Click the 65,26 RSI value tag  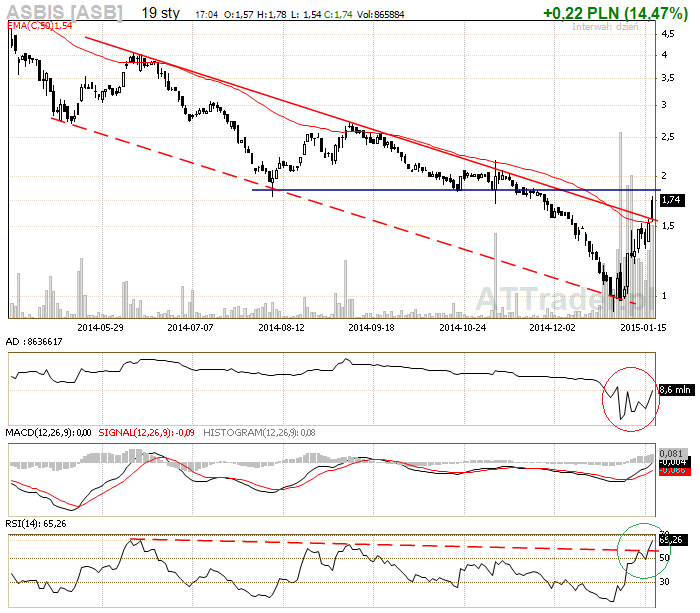pos(671,540)
